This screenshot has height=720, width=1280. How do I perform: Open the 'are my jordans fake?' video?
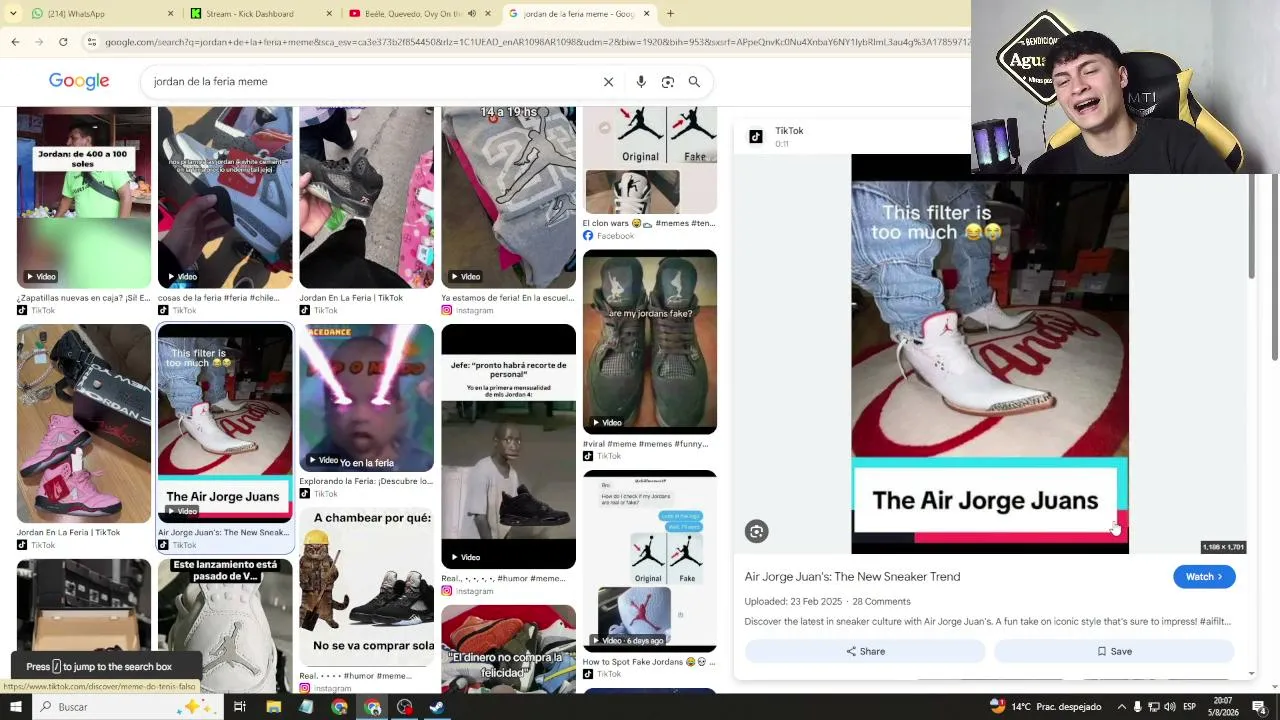(650, 341)
